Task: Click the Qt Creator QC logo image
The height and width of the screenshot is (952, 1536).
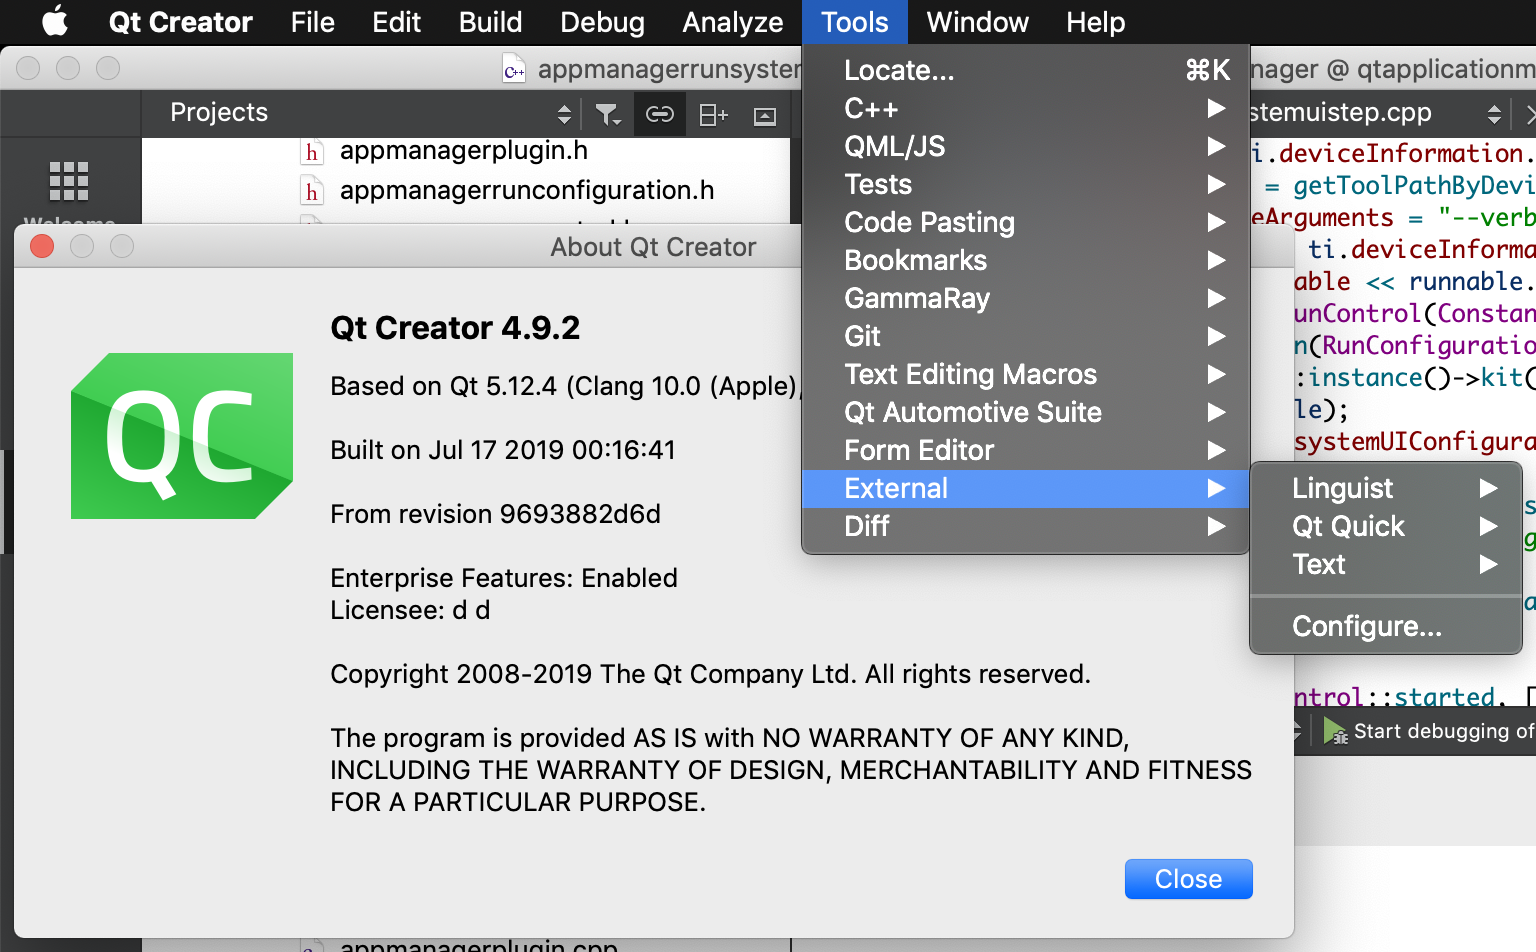Action: tap(182, 436)
